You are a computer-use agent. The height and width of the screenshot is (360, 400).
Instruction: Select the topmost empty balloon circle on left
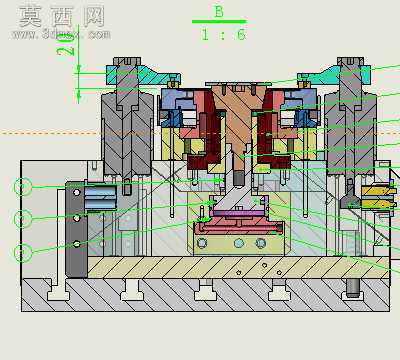point(23,187)
